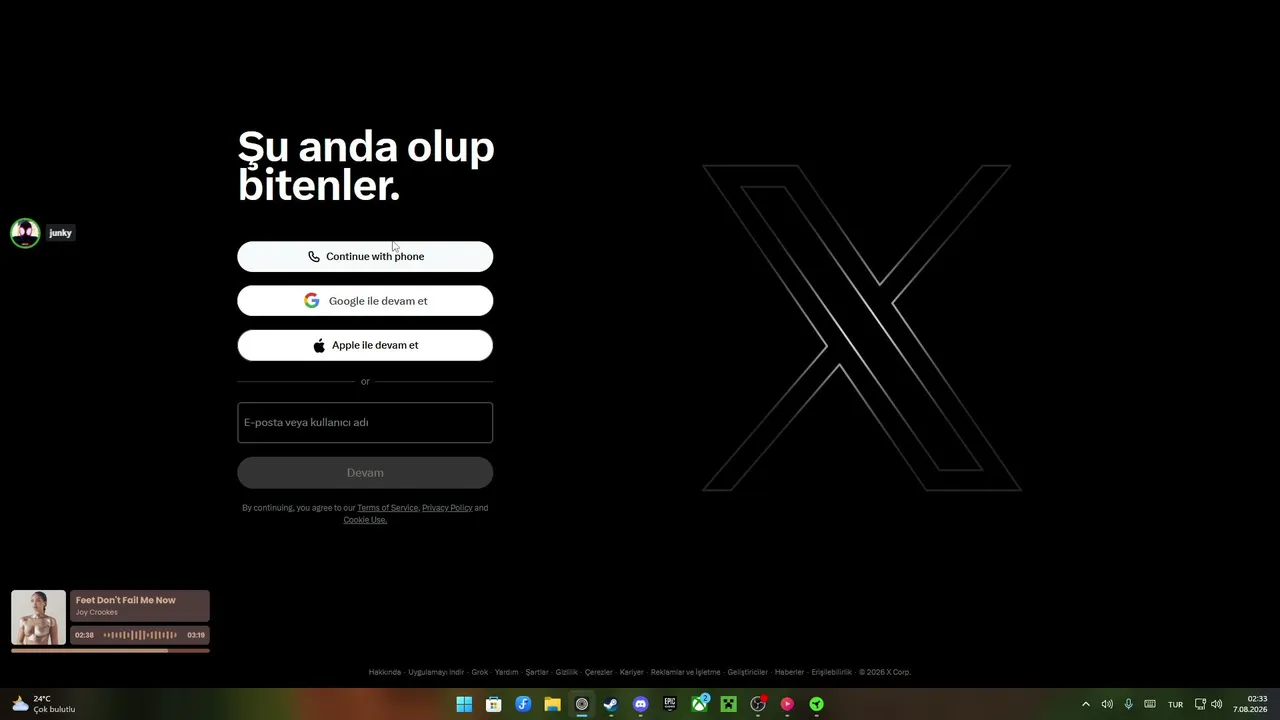Switch the TUR input language indicator

[x=1176, y=704]
